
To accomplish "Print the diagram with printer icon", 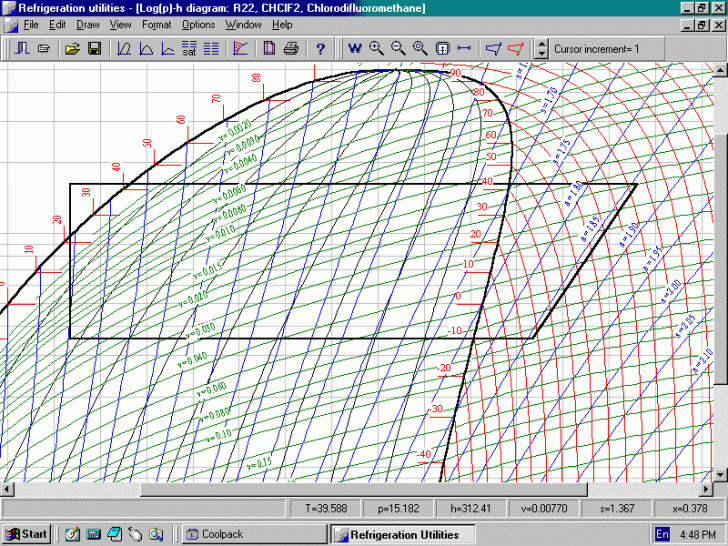I will [291, 48].
